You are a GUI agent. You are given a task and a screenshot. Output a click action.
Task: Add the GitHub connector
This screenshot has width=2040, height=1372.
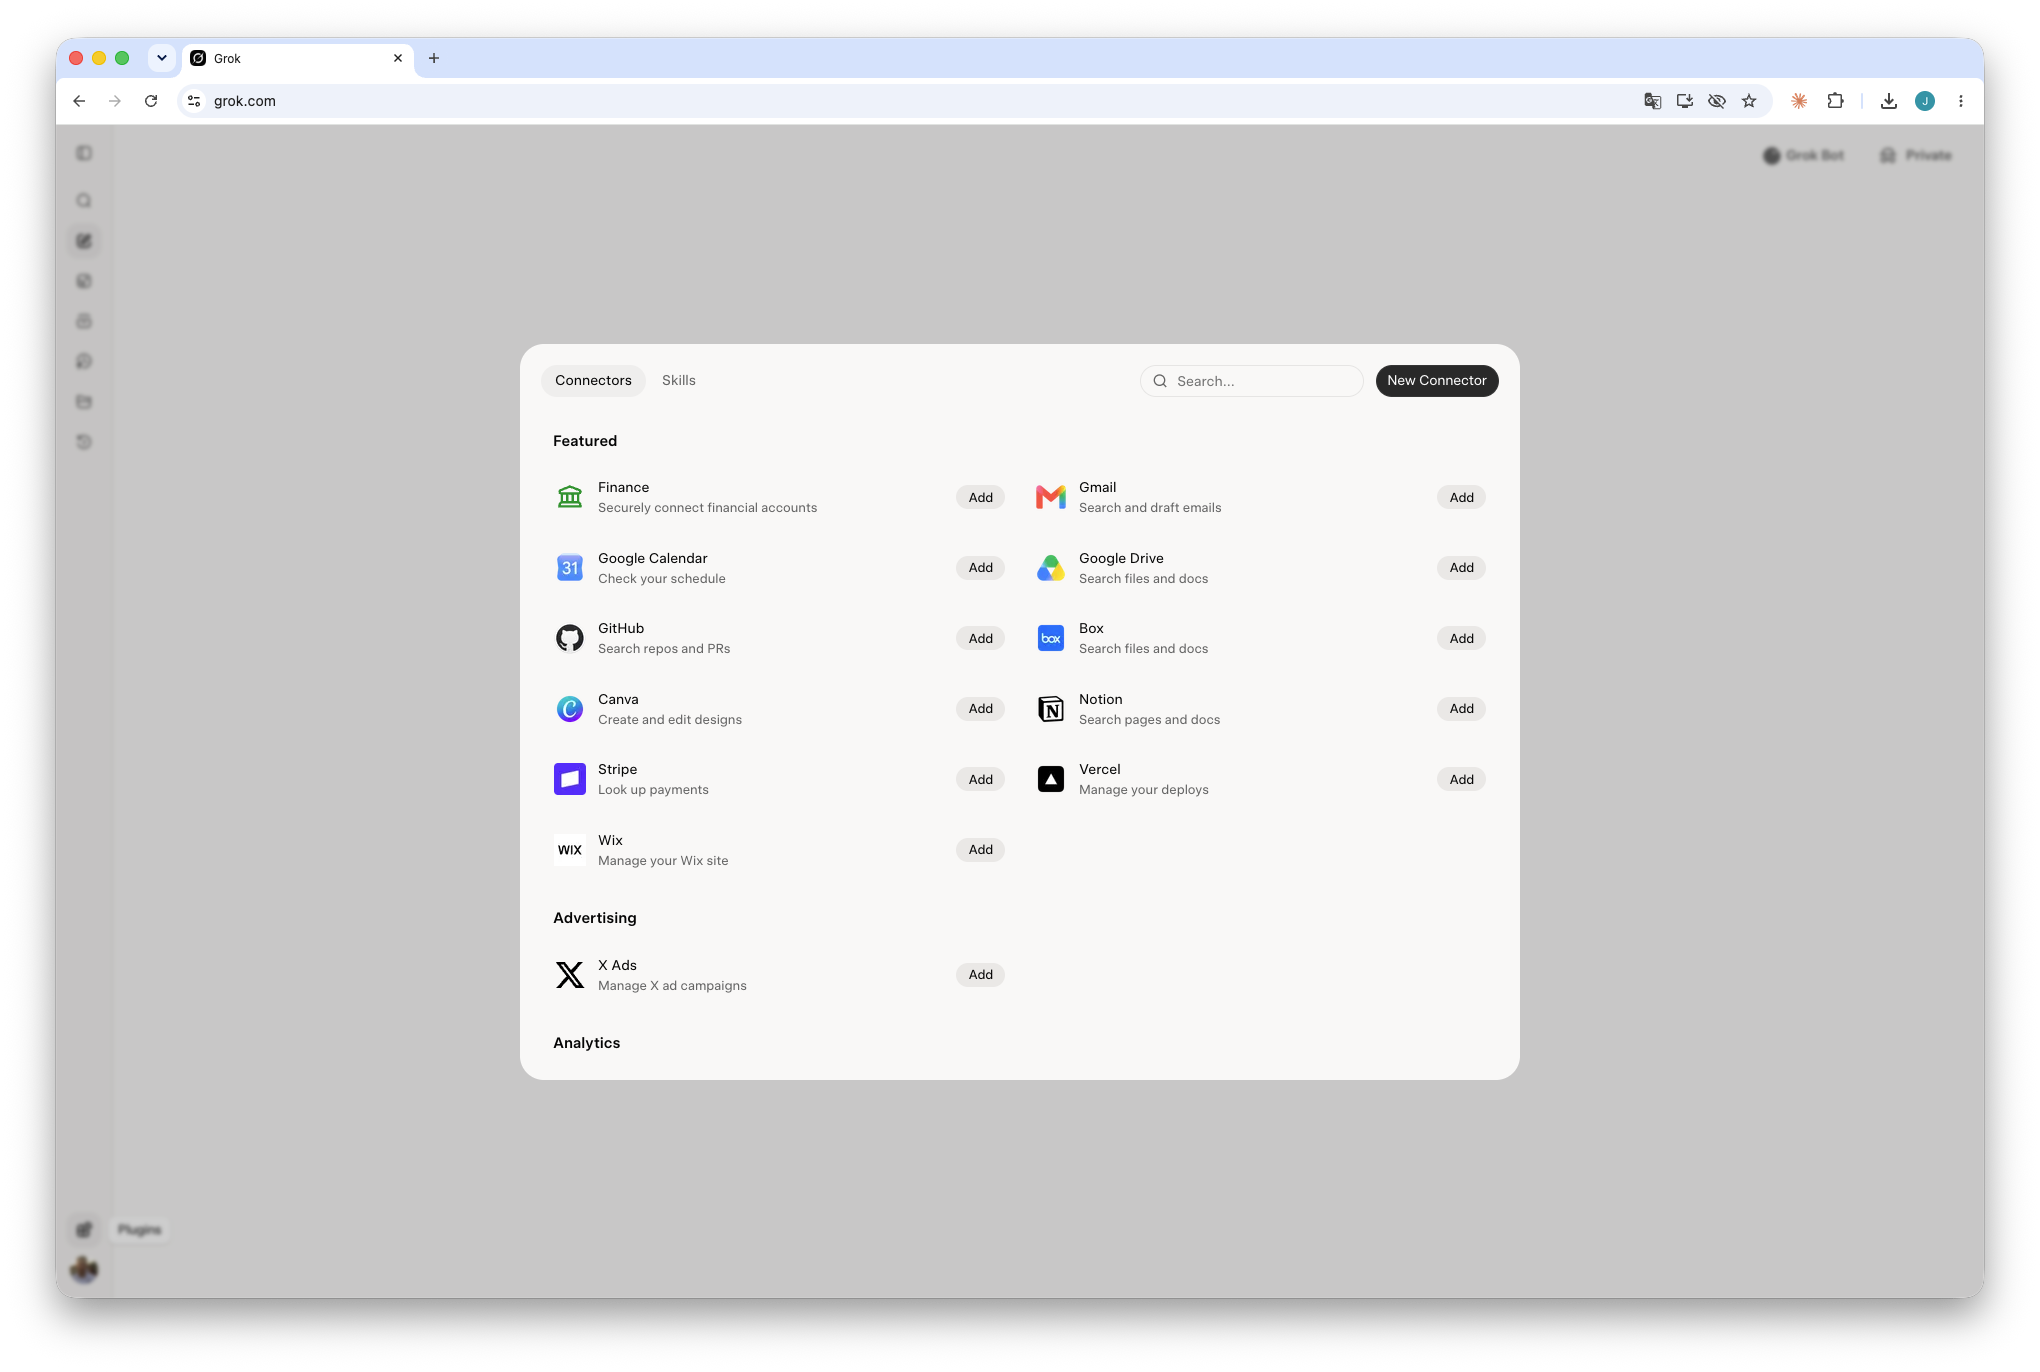point(980,639)
